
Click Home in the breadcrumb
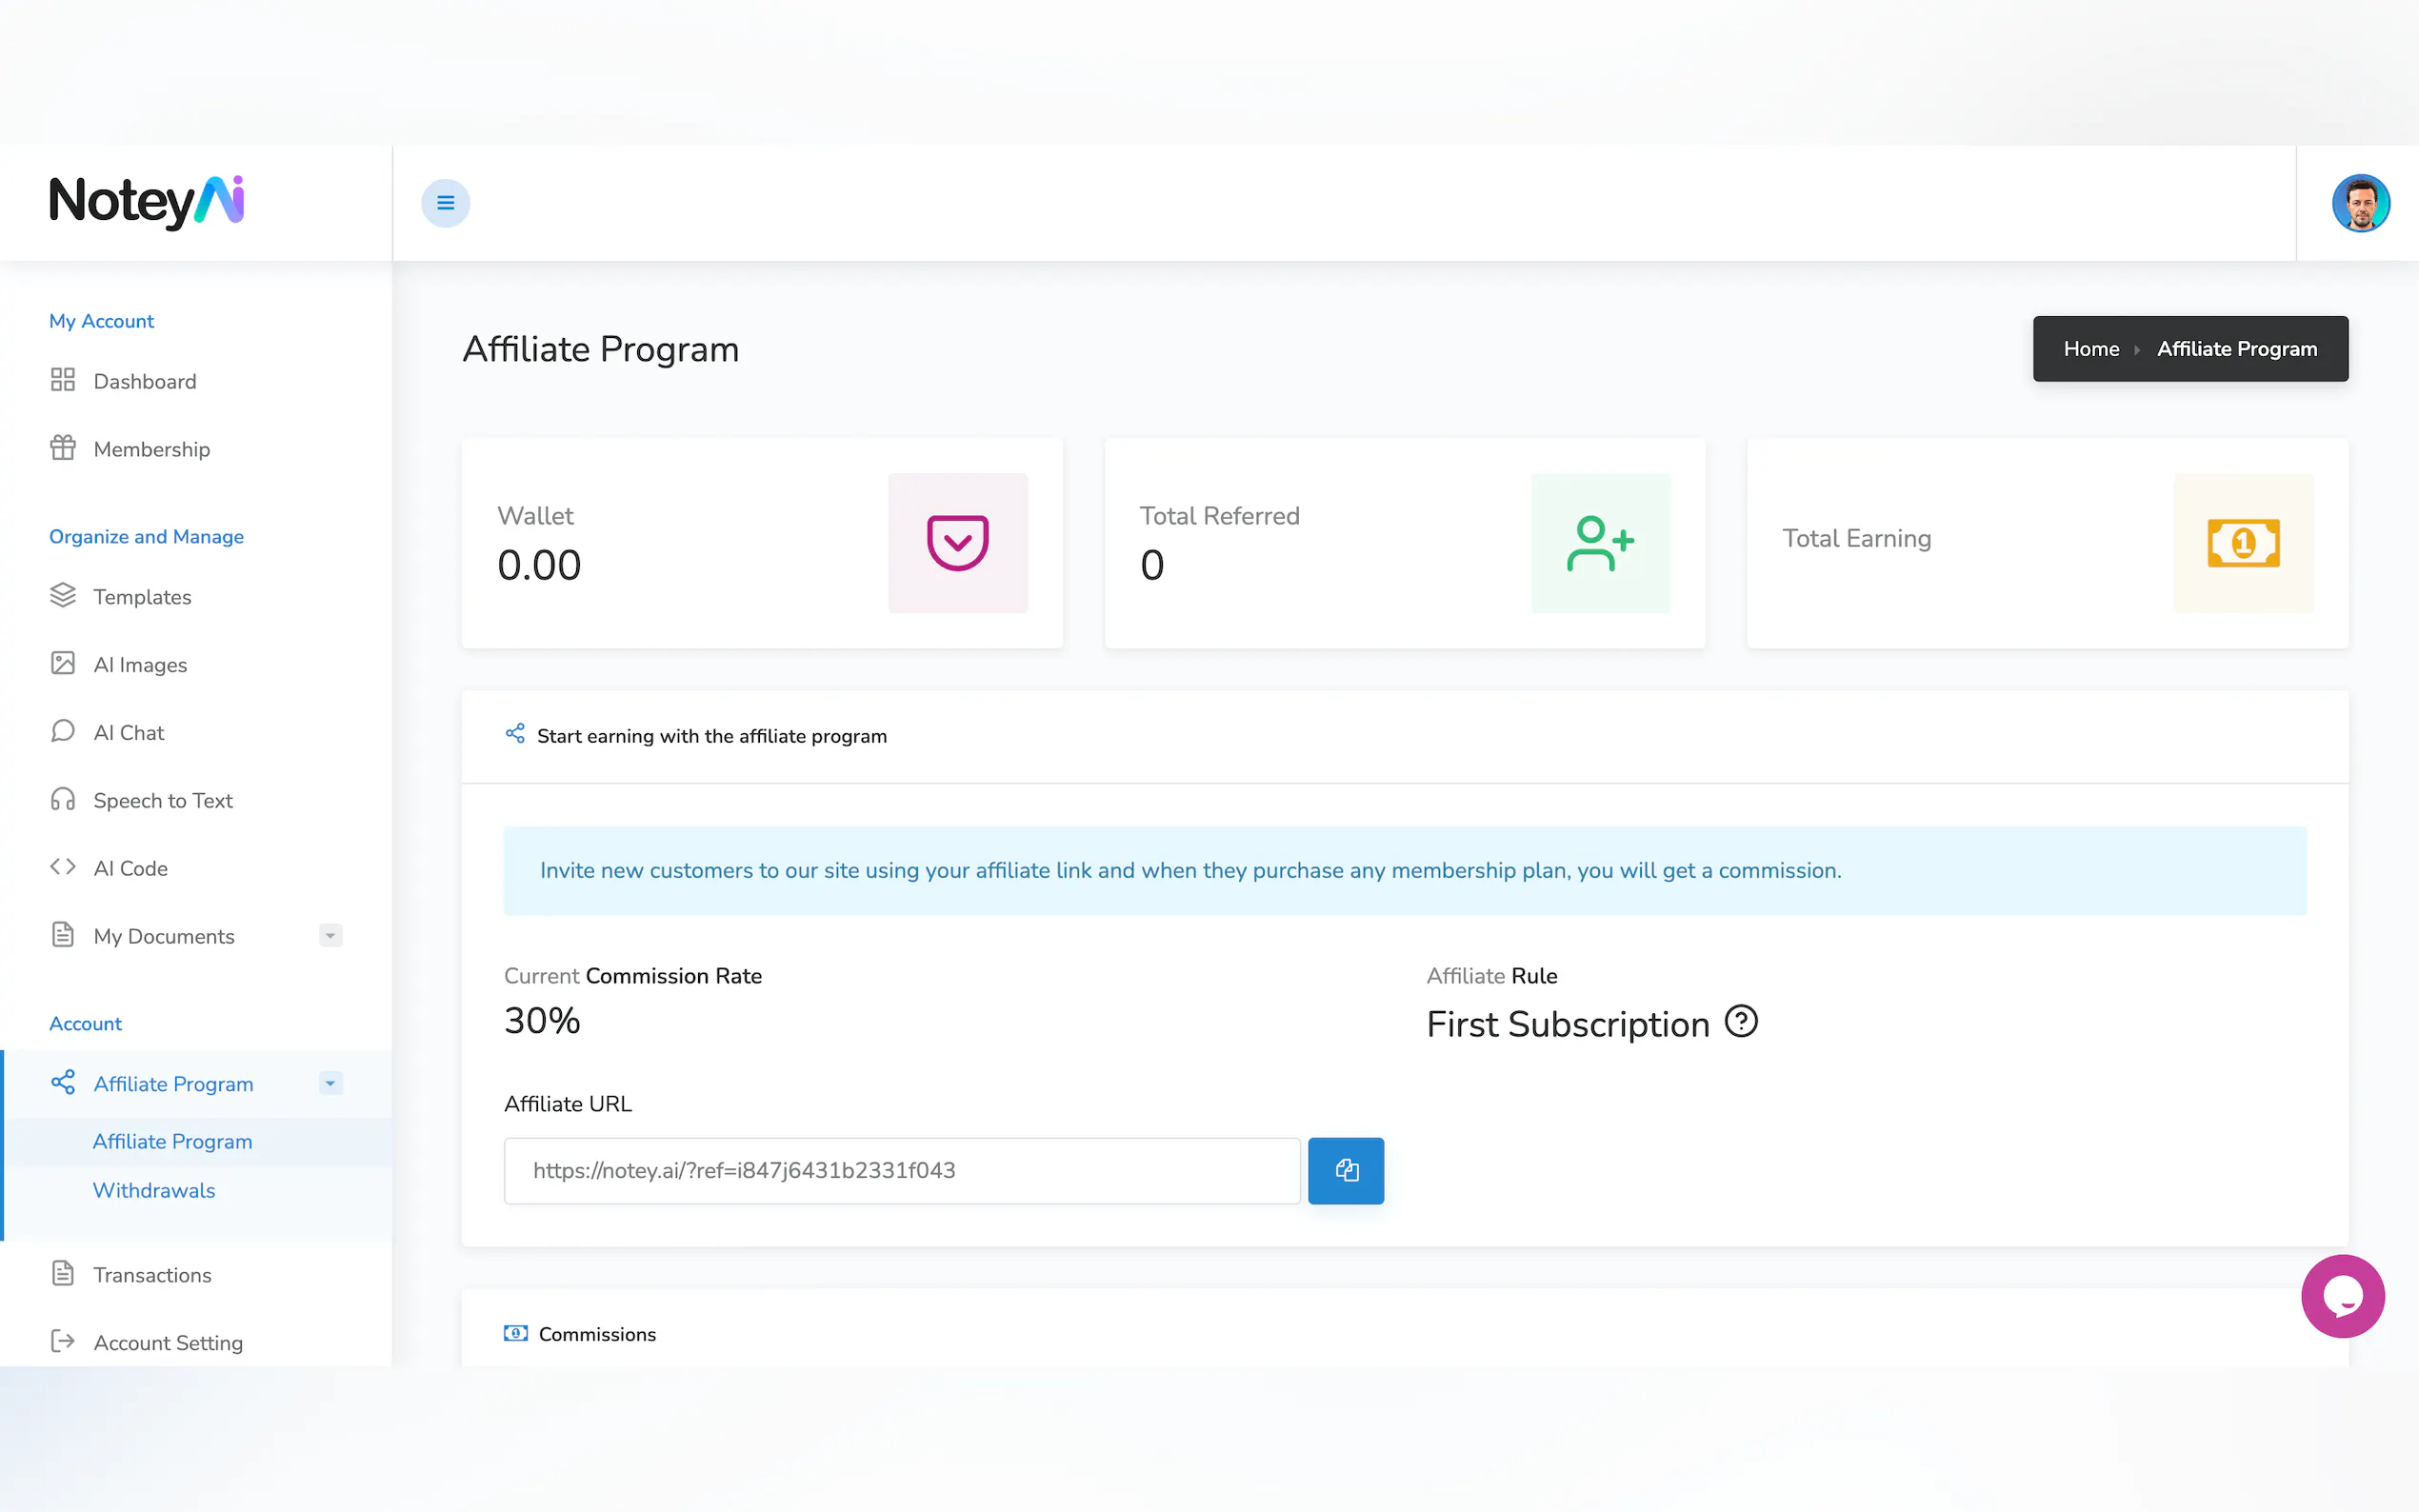point(2091,349)
